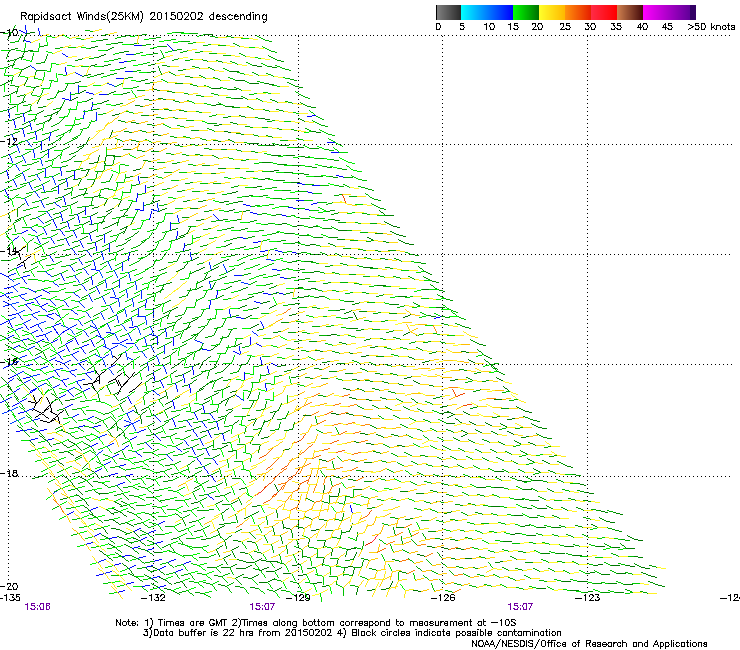The height and width of the screenshot is (650, 740).
Task: Click the green 15-20 knots legend swatch
Action: [526, 12]
